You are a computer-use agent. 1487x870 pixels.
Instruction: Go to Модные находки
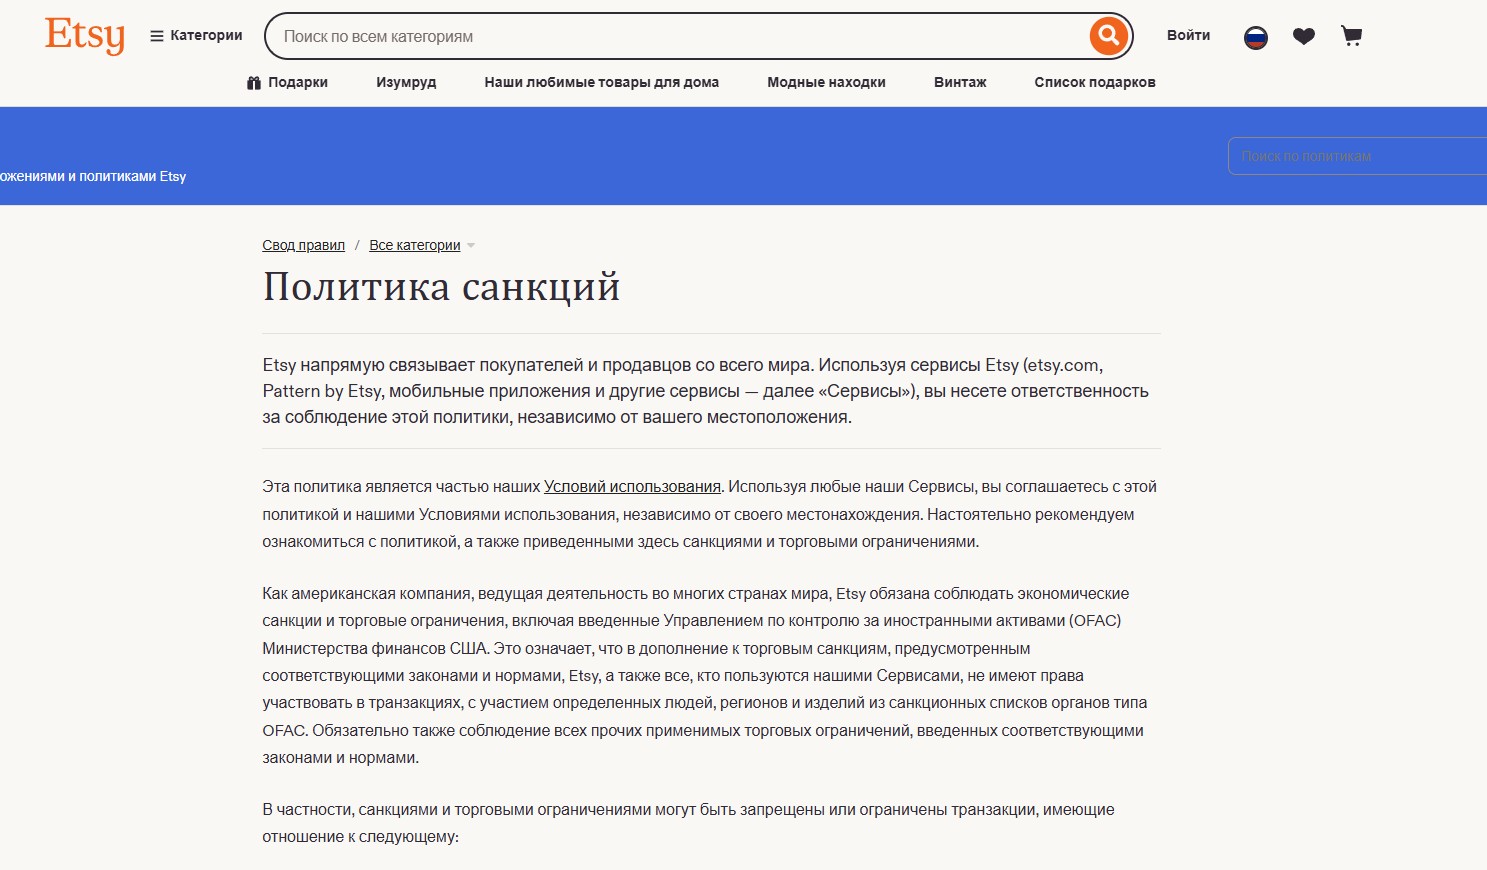coord(826,82)
